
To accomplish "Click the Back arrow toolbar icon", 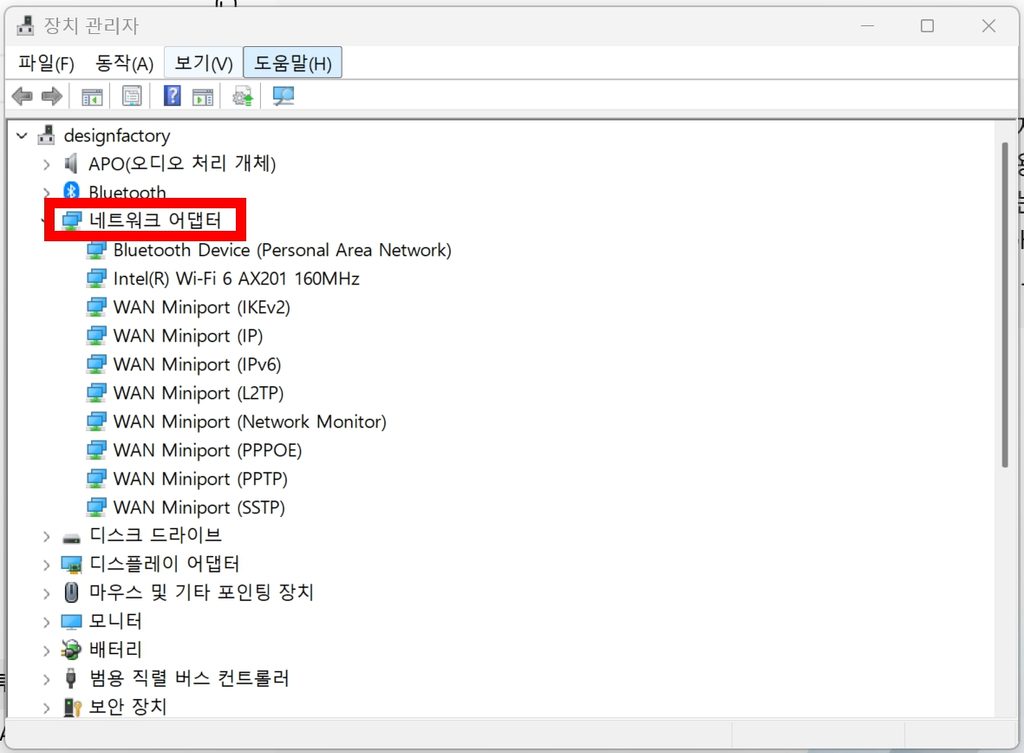I will (x=22, y=97).
